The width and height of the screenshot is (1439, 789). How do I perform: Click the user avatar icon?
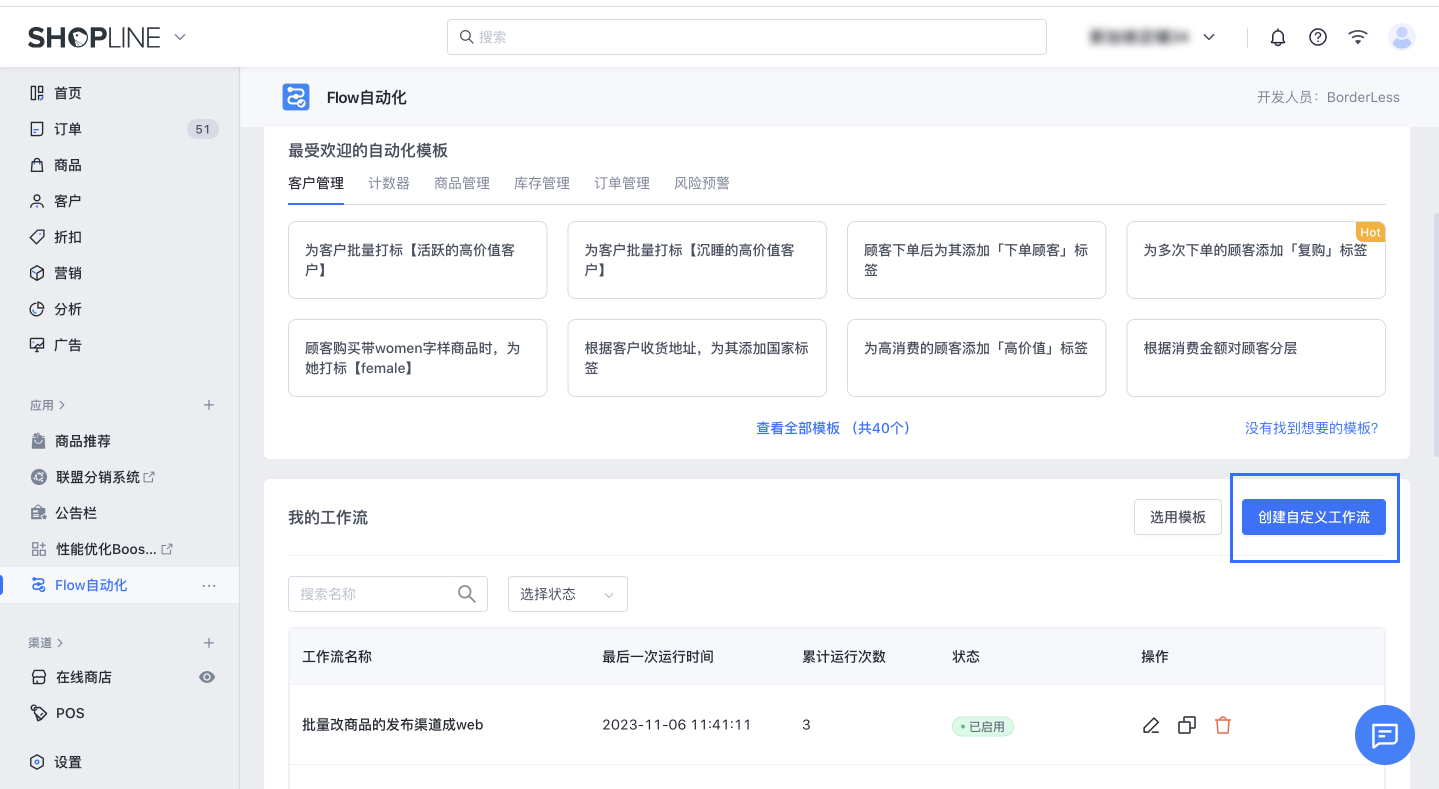pos(1402,38)
